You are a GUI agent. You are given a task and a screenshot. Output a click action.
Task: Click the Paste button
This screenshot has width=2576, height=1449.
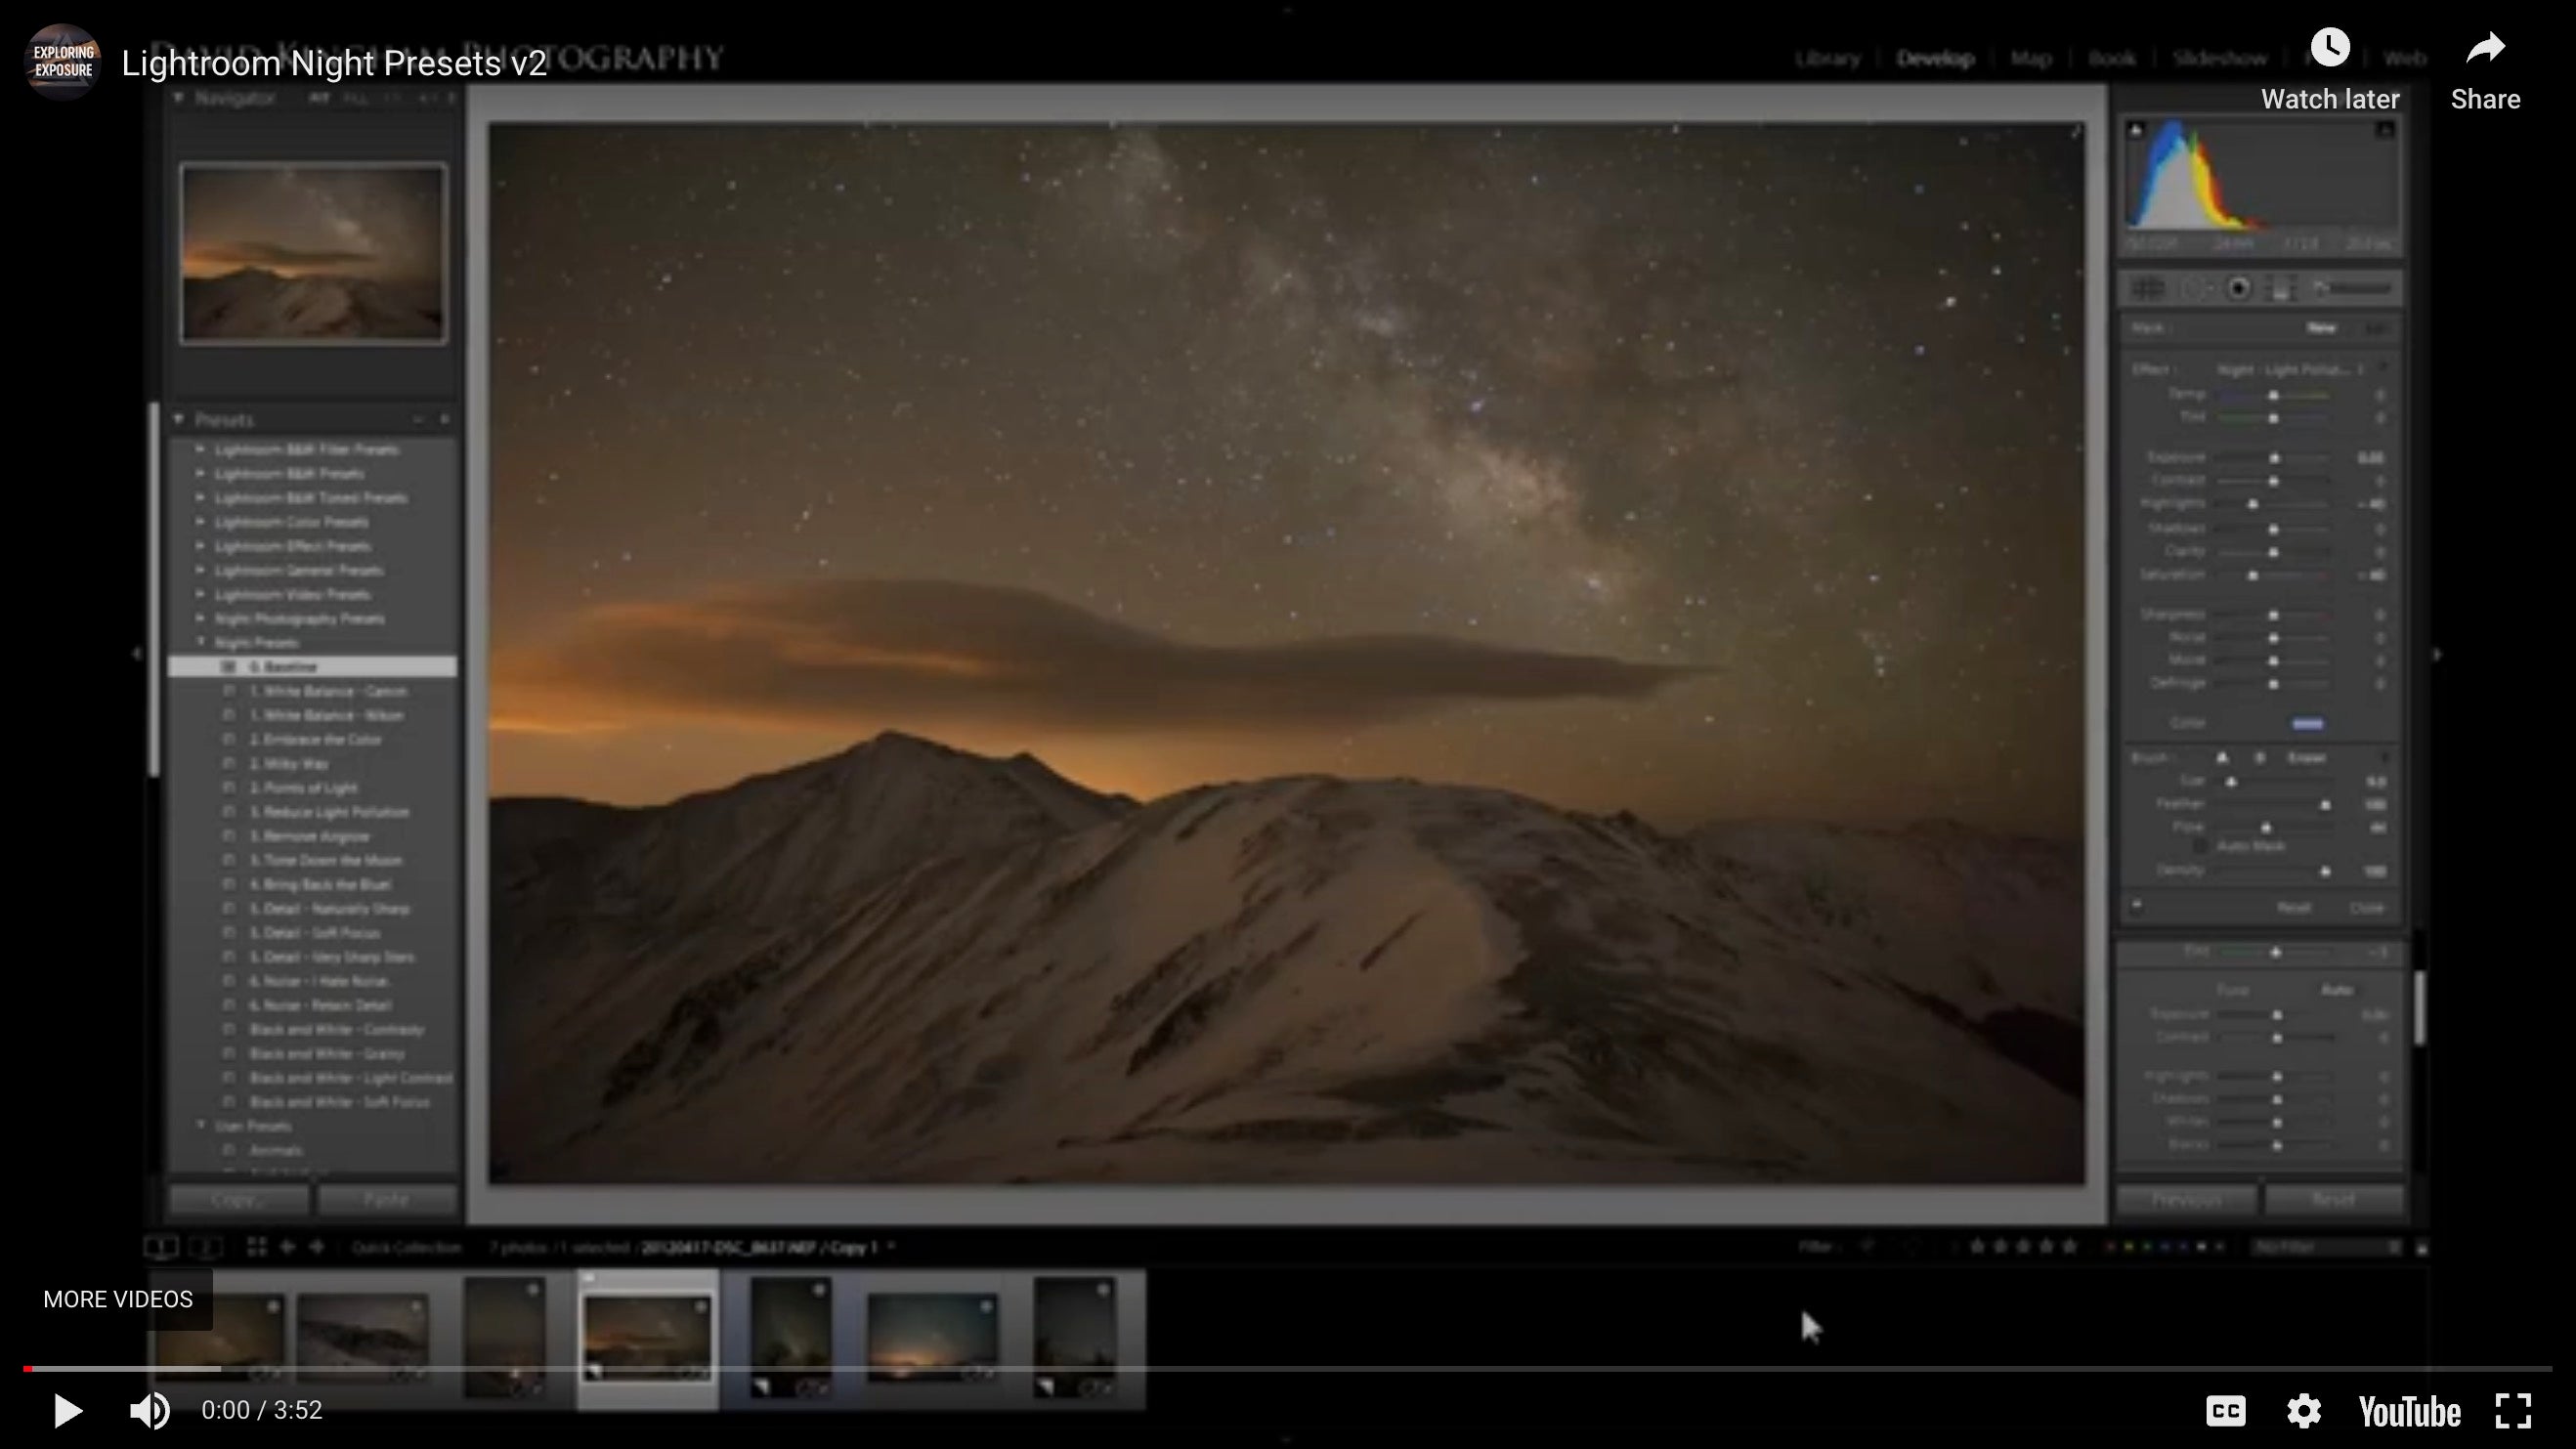pyautogui.click(x=387, y=1198)
